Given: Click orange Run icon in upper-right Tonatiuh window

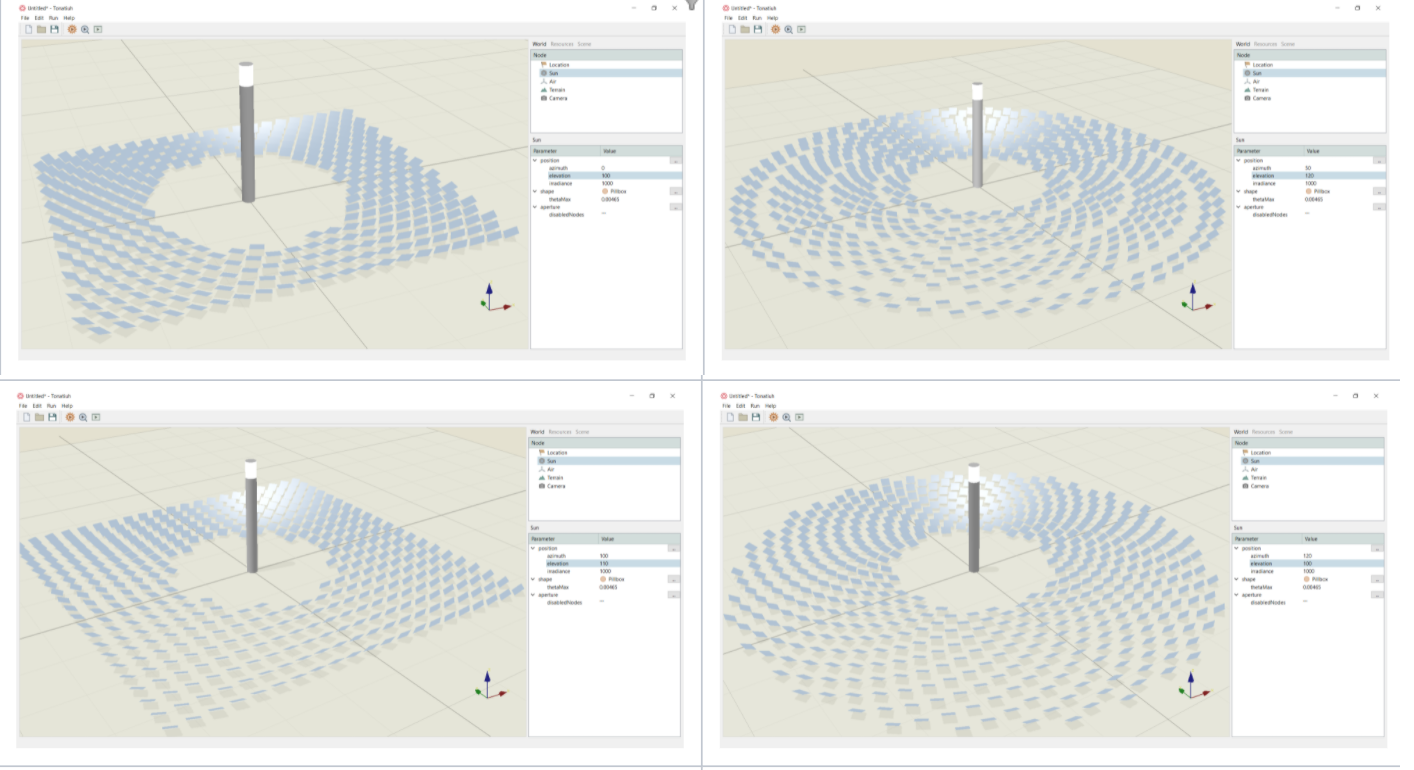Looking at the screenshot, I should tap(775, 29).
